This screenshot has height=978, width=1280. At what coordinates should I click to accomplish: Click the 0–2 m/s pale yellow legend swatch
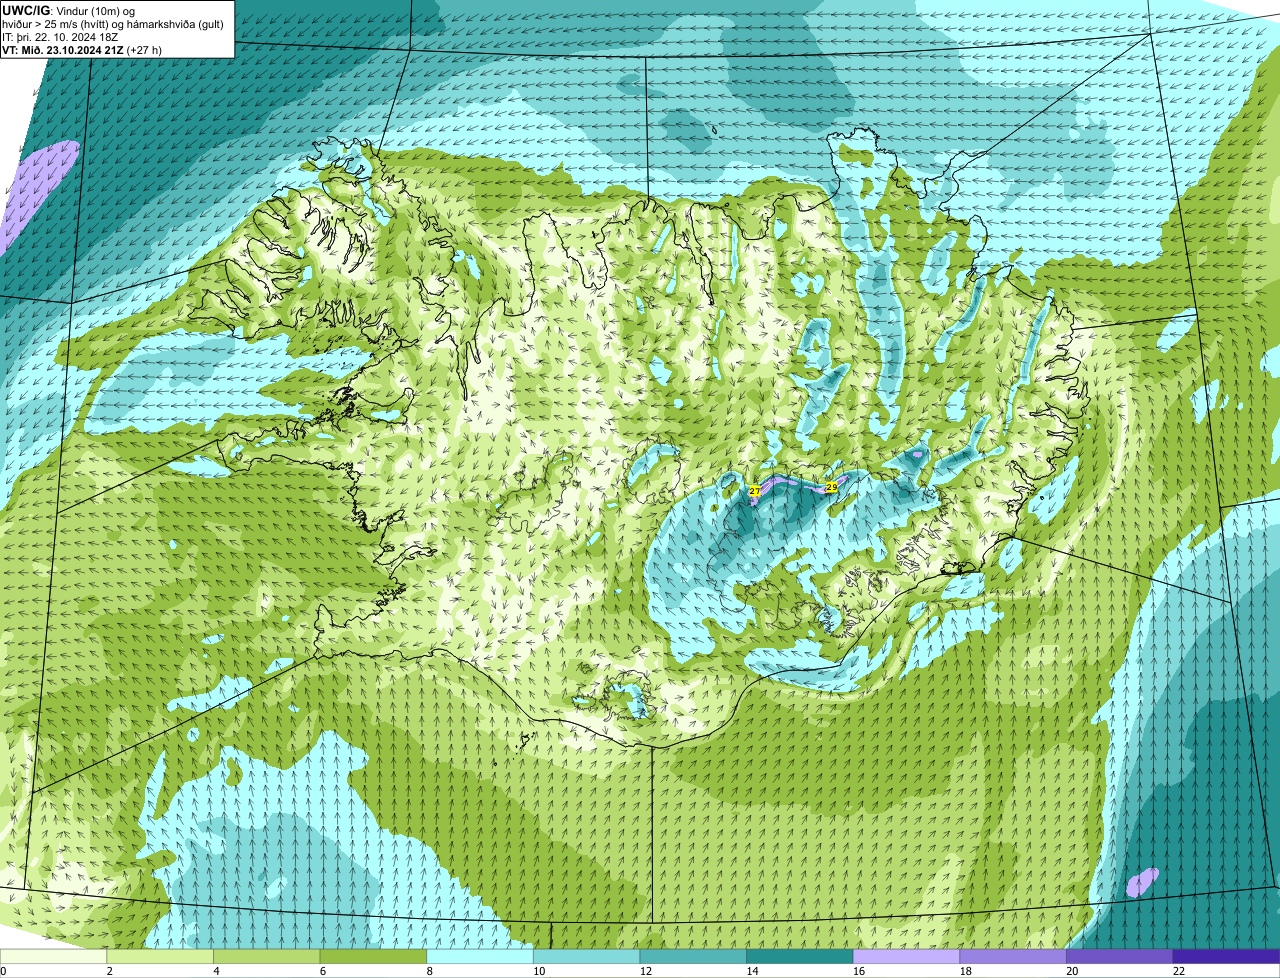[53, 956]
